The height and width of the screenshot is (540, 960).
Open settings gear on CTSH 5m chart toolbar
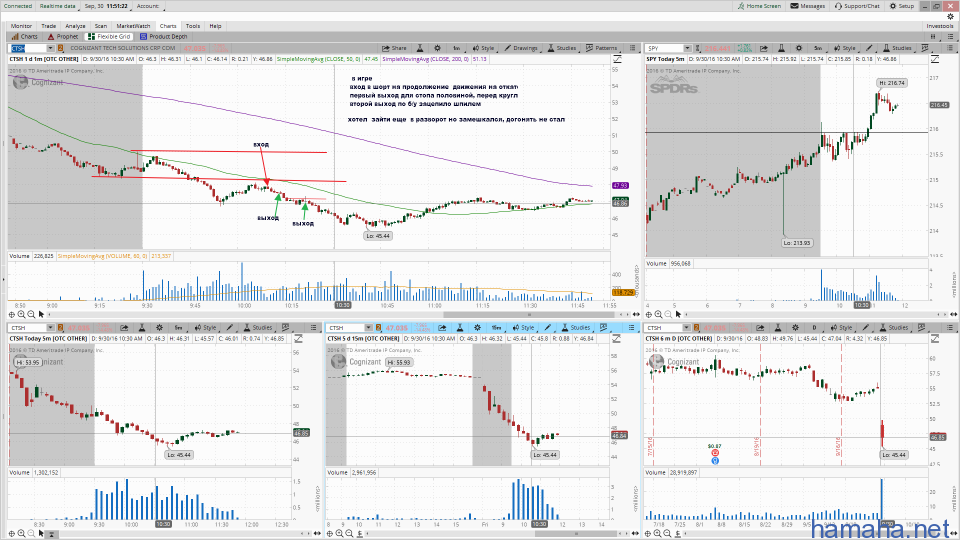click(159, 328)
